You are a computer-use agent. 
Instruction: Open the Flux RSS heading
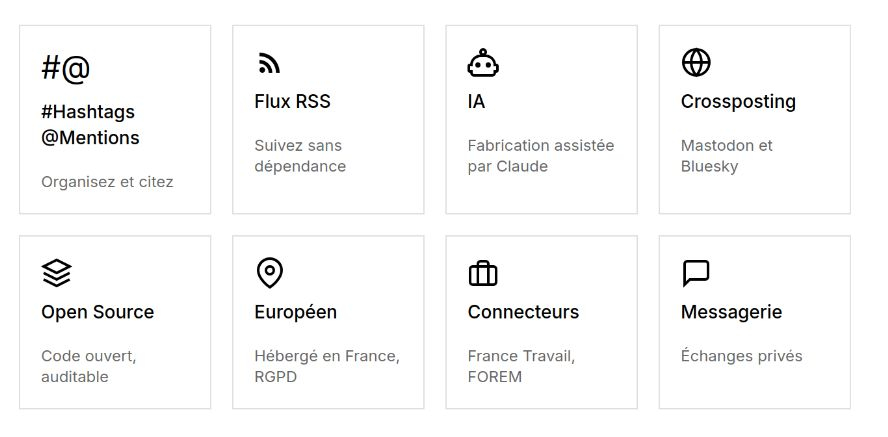tap(292, 102)
